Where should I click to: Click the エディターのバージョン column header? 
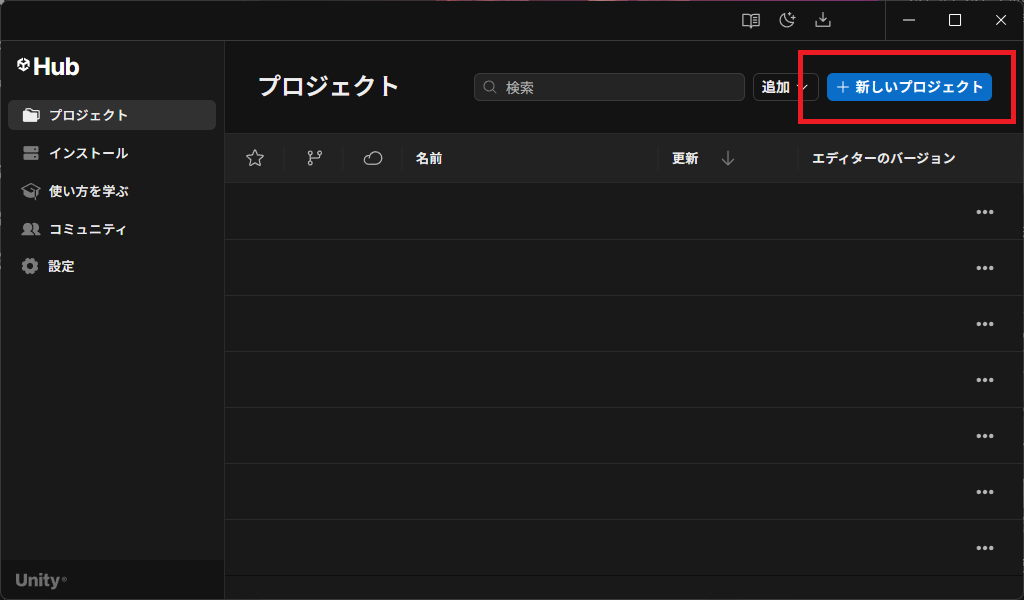point(884,158)
